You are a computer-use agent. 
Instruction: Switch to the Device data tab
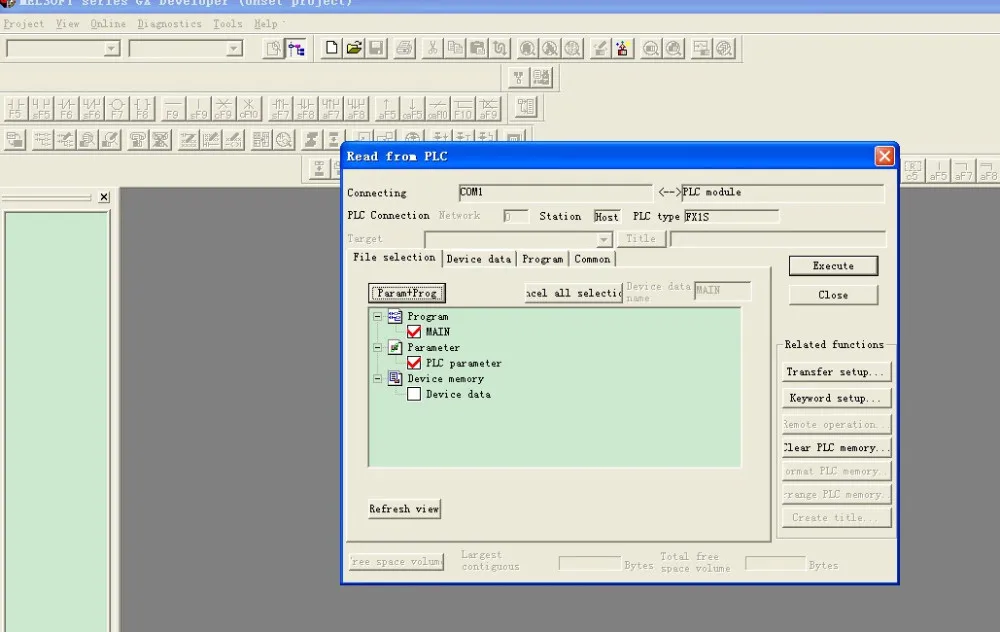(479, 259)
